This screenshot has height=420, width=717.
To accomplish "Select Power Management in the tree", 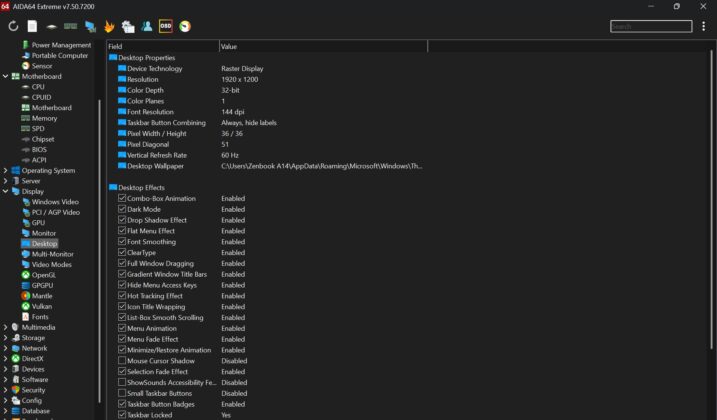I will (x=61, y=45).
